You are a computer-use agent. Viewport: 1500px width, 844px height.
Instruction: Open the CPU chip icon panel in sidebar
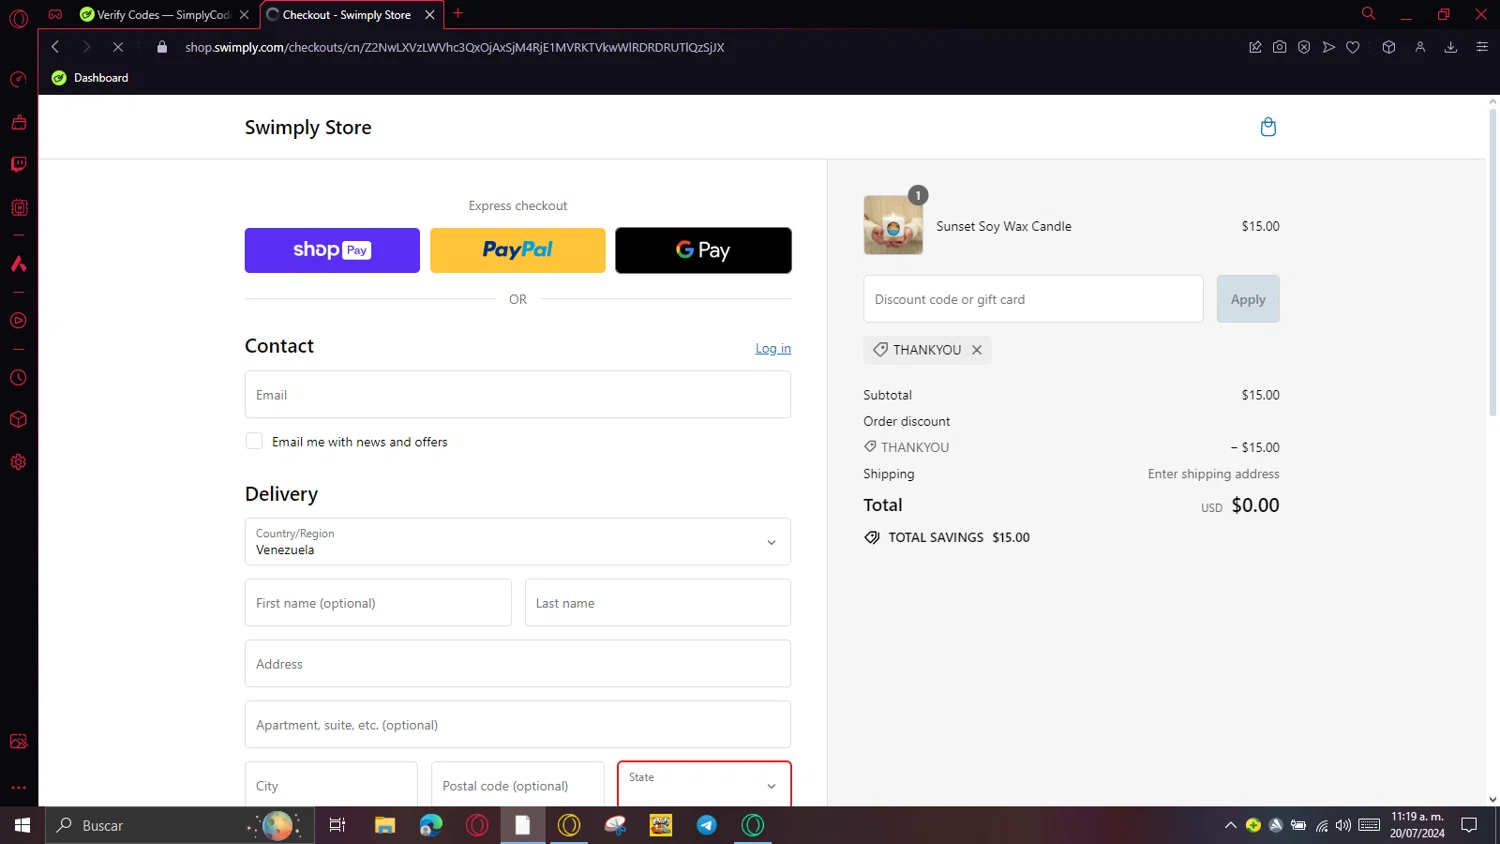[x=18, y=208]
